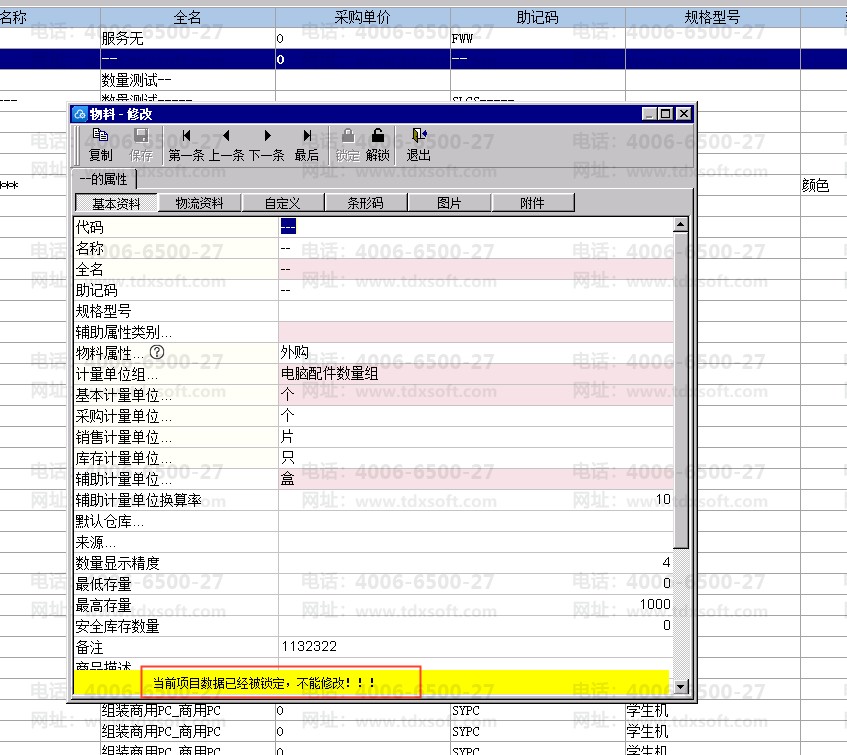The image size is (847, 755).
Task: Select the 图片 tab
Action: click(x=449, y=203)
